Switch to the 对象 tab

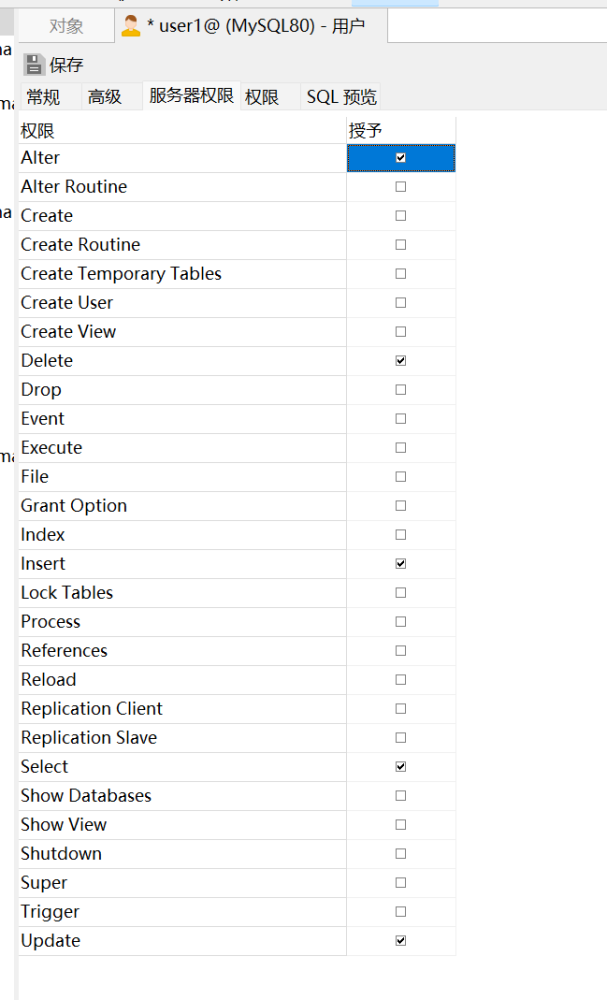tap(66, 27)
